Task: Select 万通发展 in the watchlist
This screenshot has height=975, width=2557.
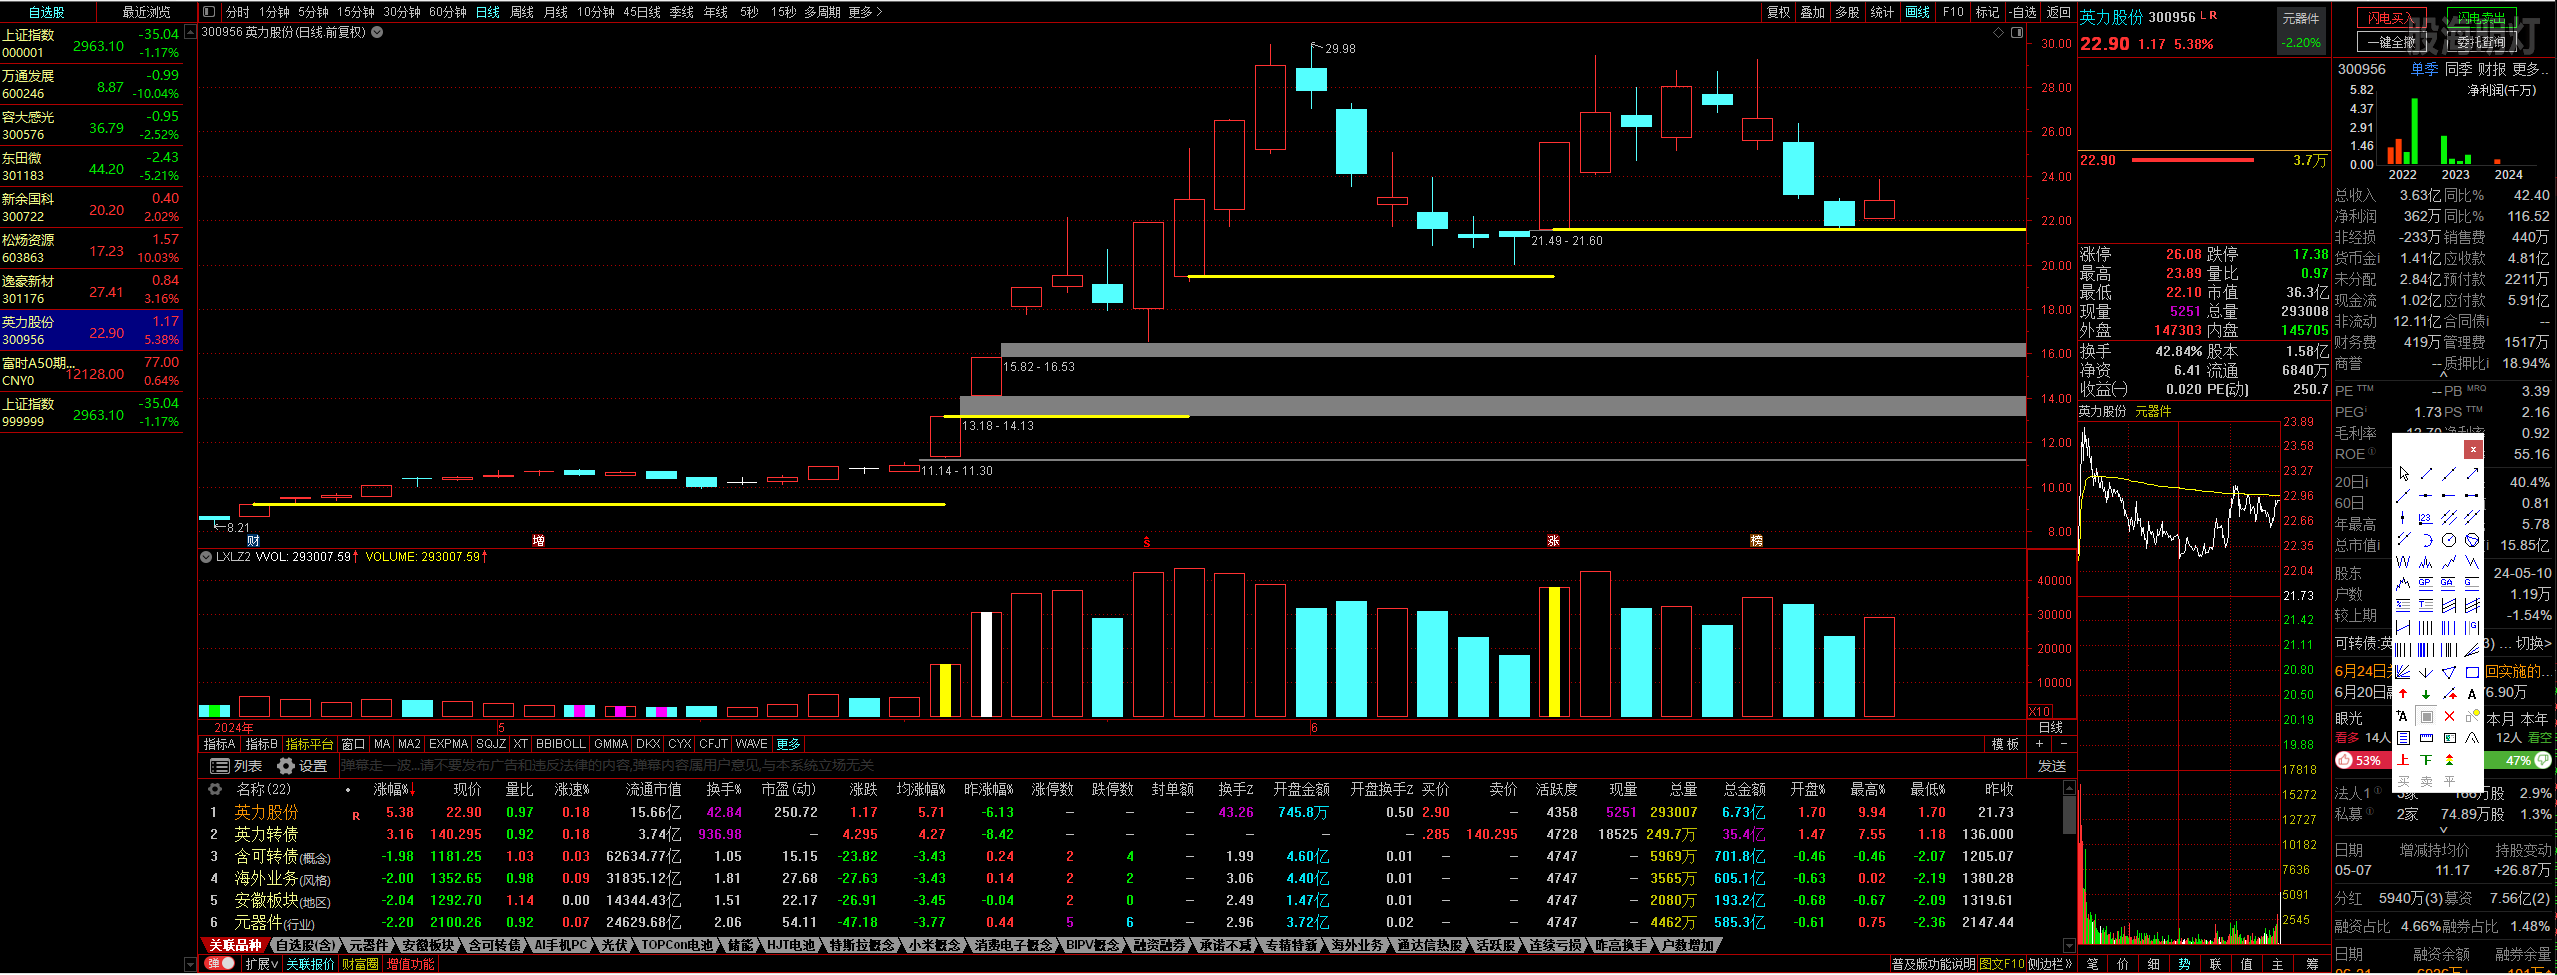Action: pyautogui.click(x=91, y=84)
